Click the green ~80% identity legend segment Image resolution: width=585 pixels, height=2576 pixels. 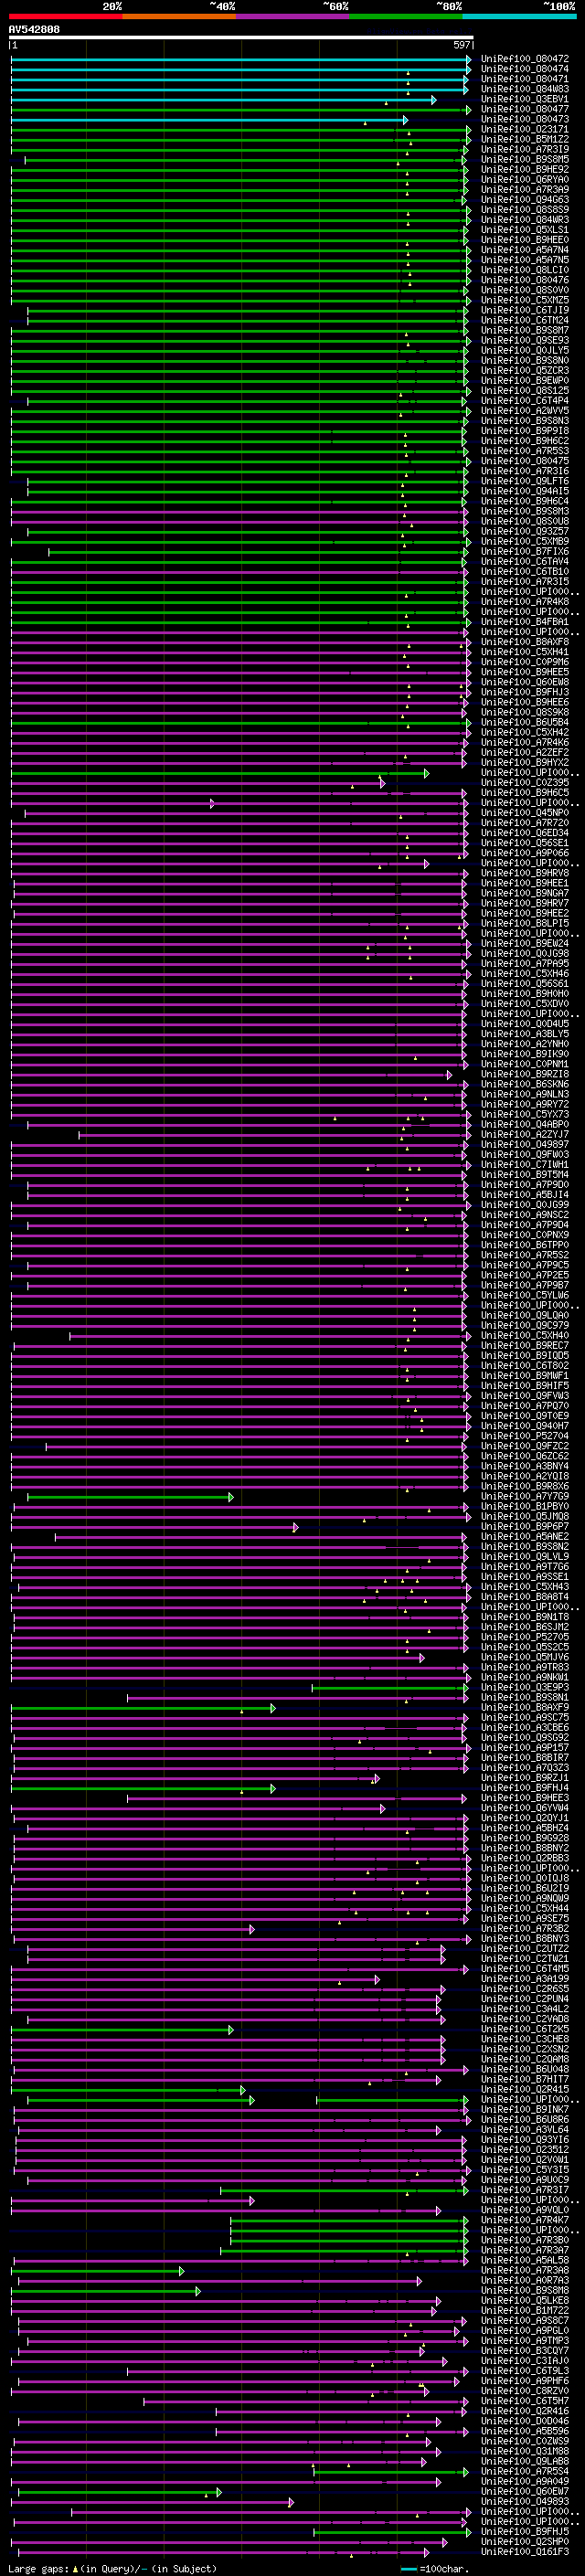pos(406,16)
